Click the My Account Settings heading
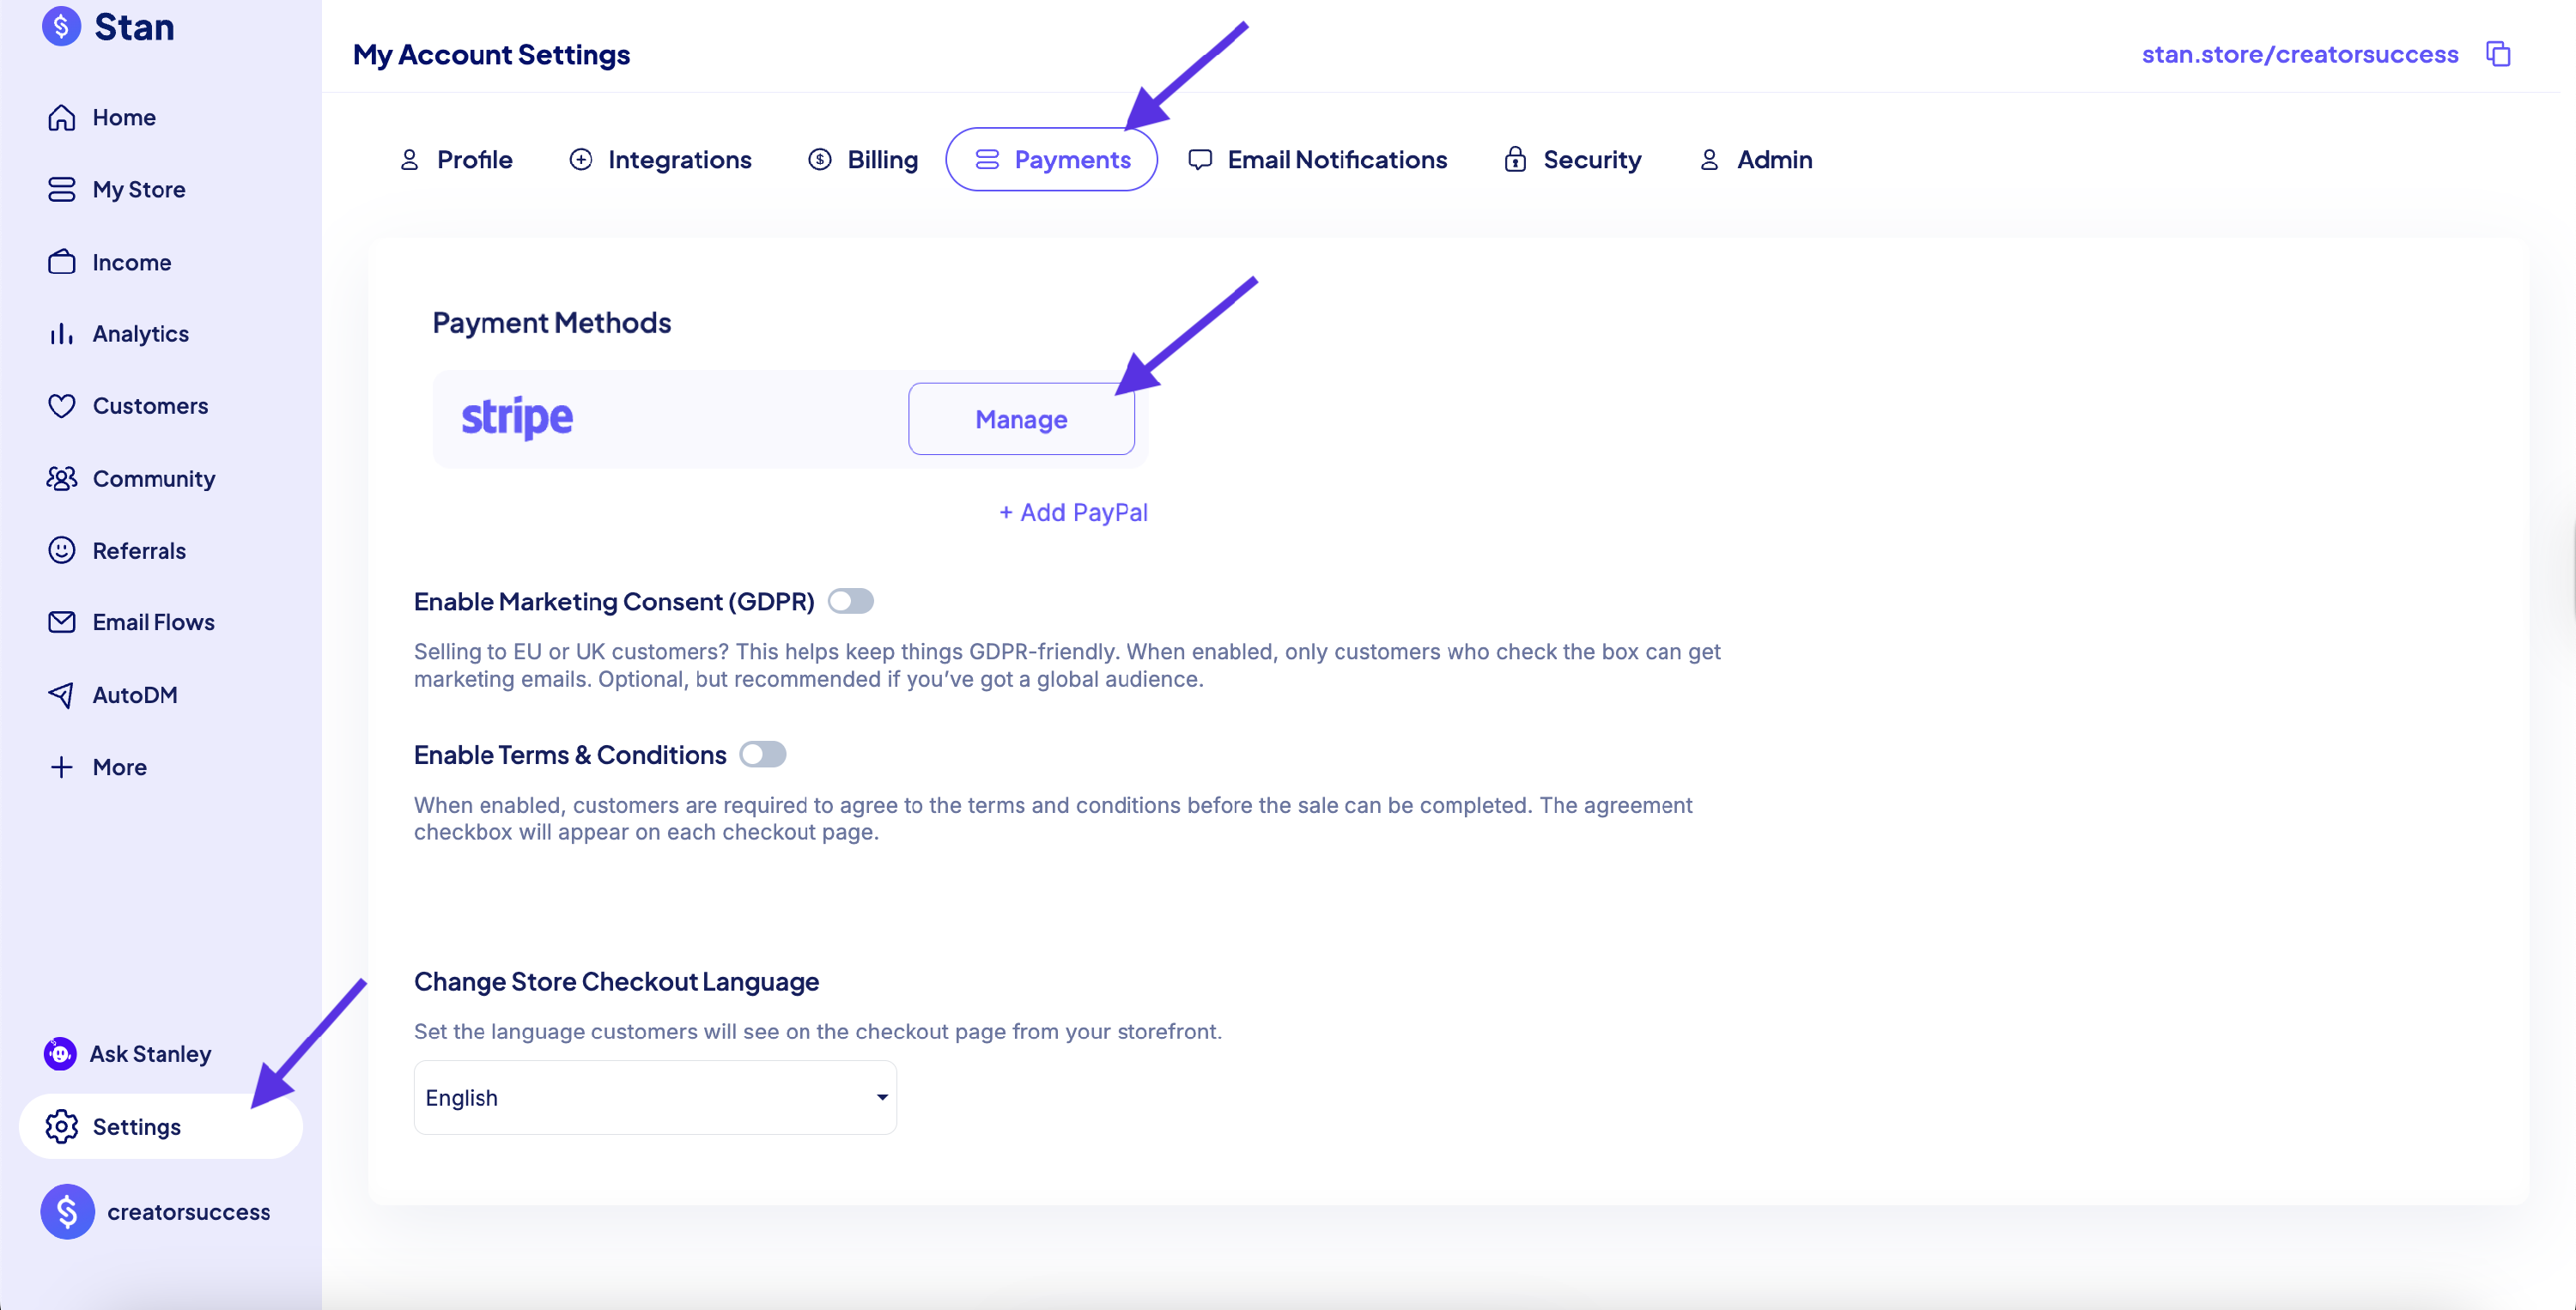The width and height of the screenshot is (2576, 1310). pos(491,54)
